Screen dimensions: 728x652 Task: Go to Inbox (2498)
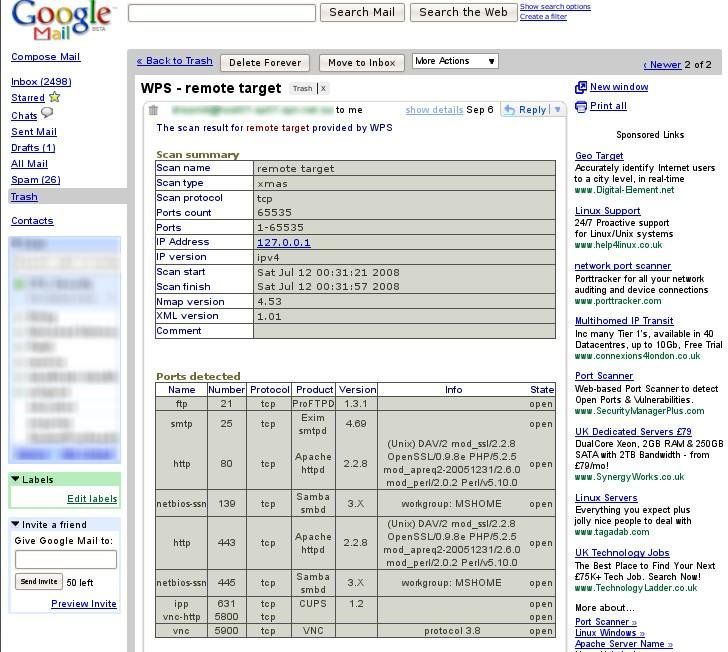click(x=41, y=82)
